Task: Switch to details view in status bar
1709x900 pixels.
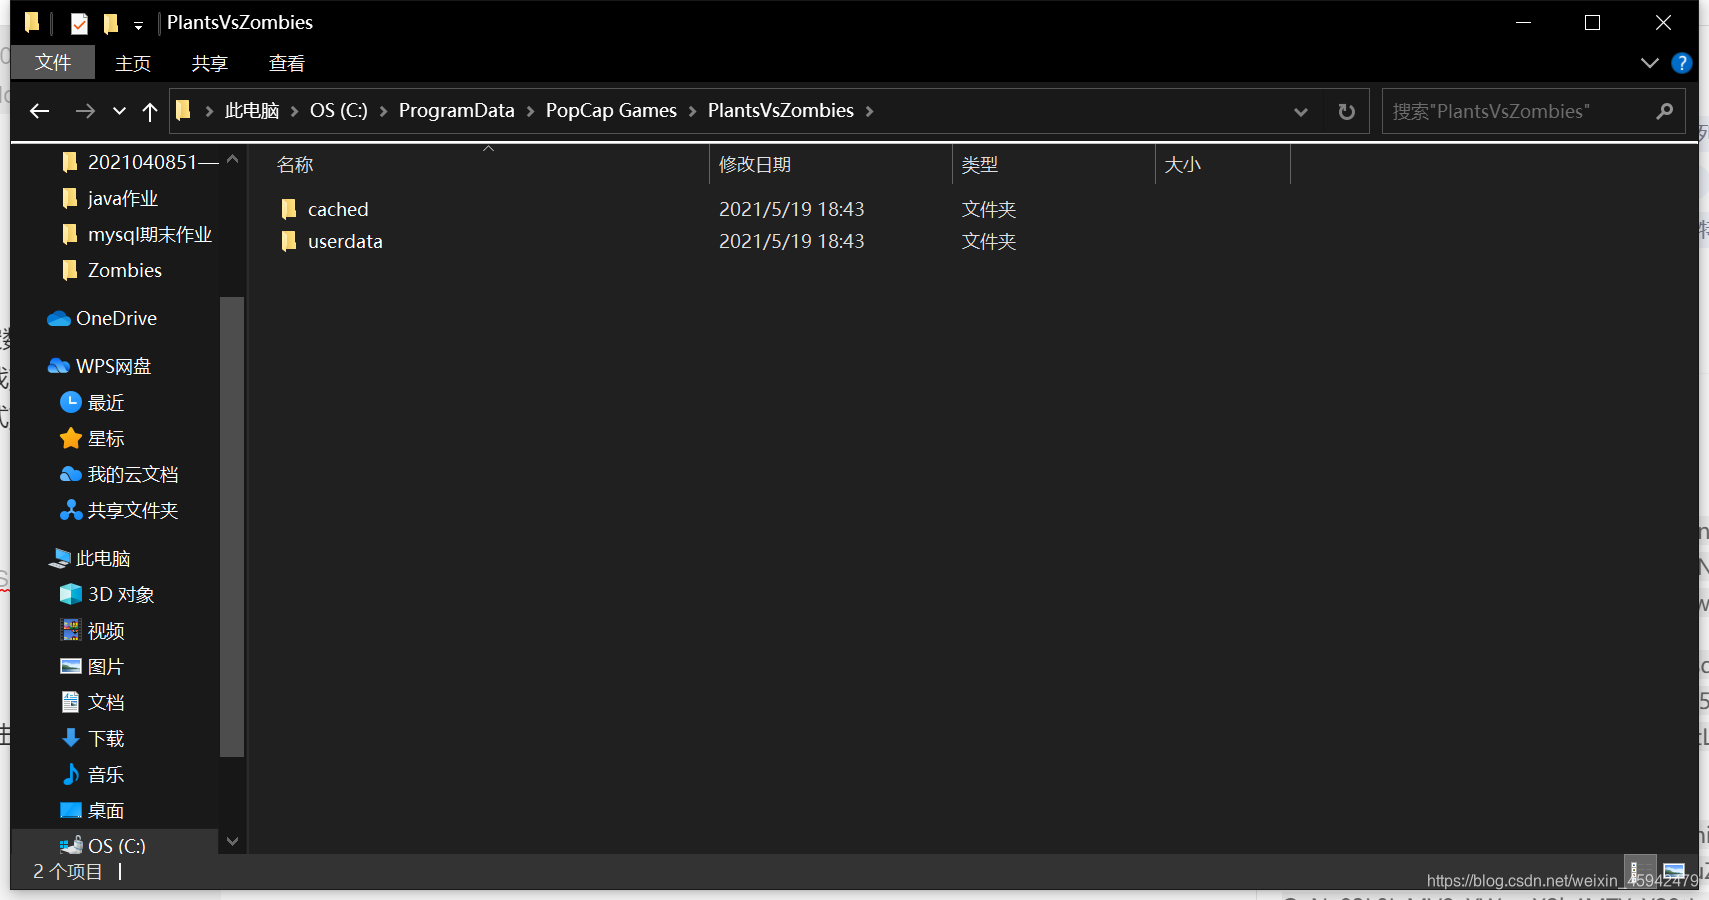Action: click(1640, 871)
